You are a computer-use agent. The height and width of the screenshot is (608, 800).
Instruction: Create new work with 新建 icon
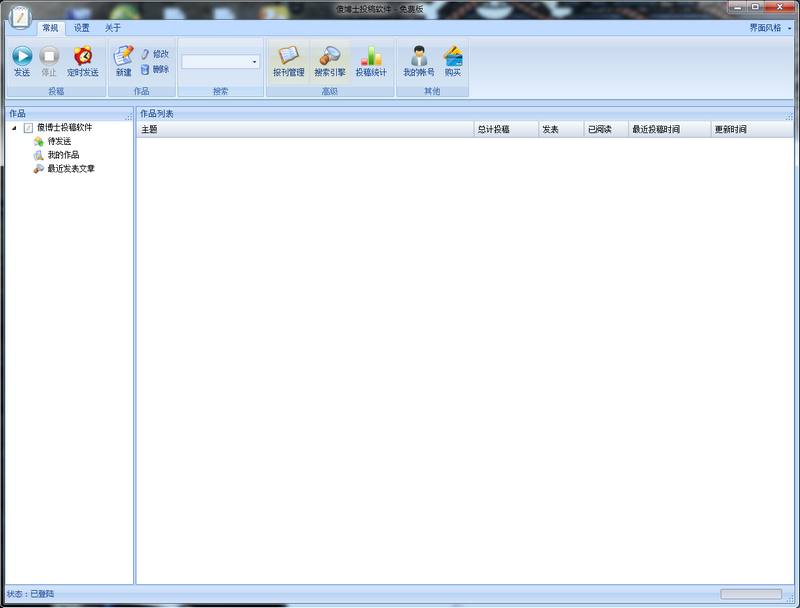[x=123, y=57]
